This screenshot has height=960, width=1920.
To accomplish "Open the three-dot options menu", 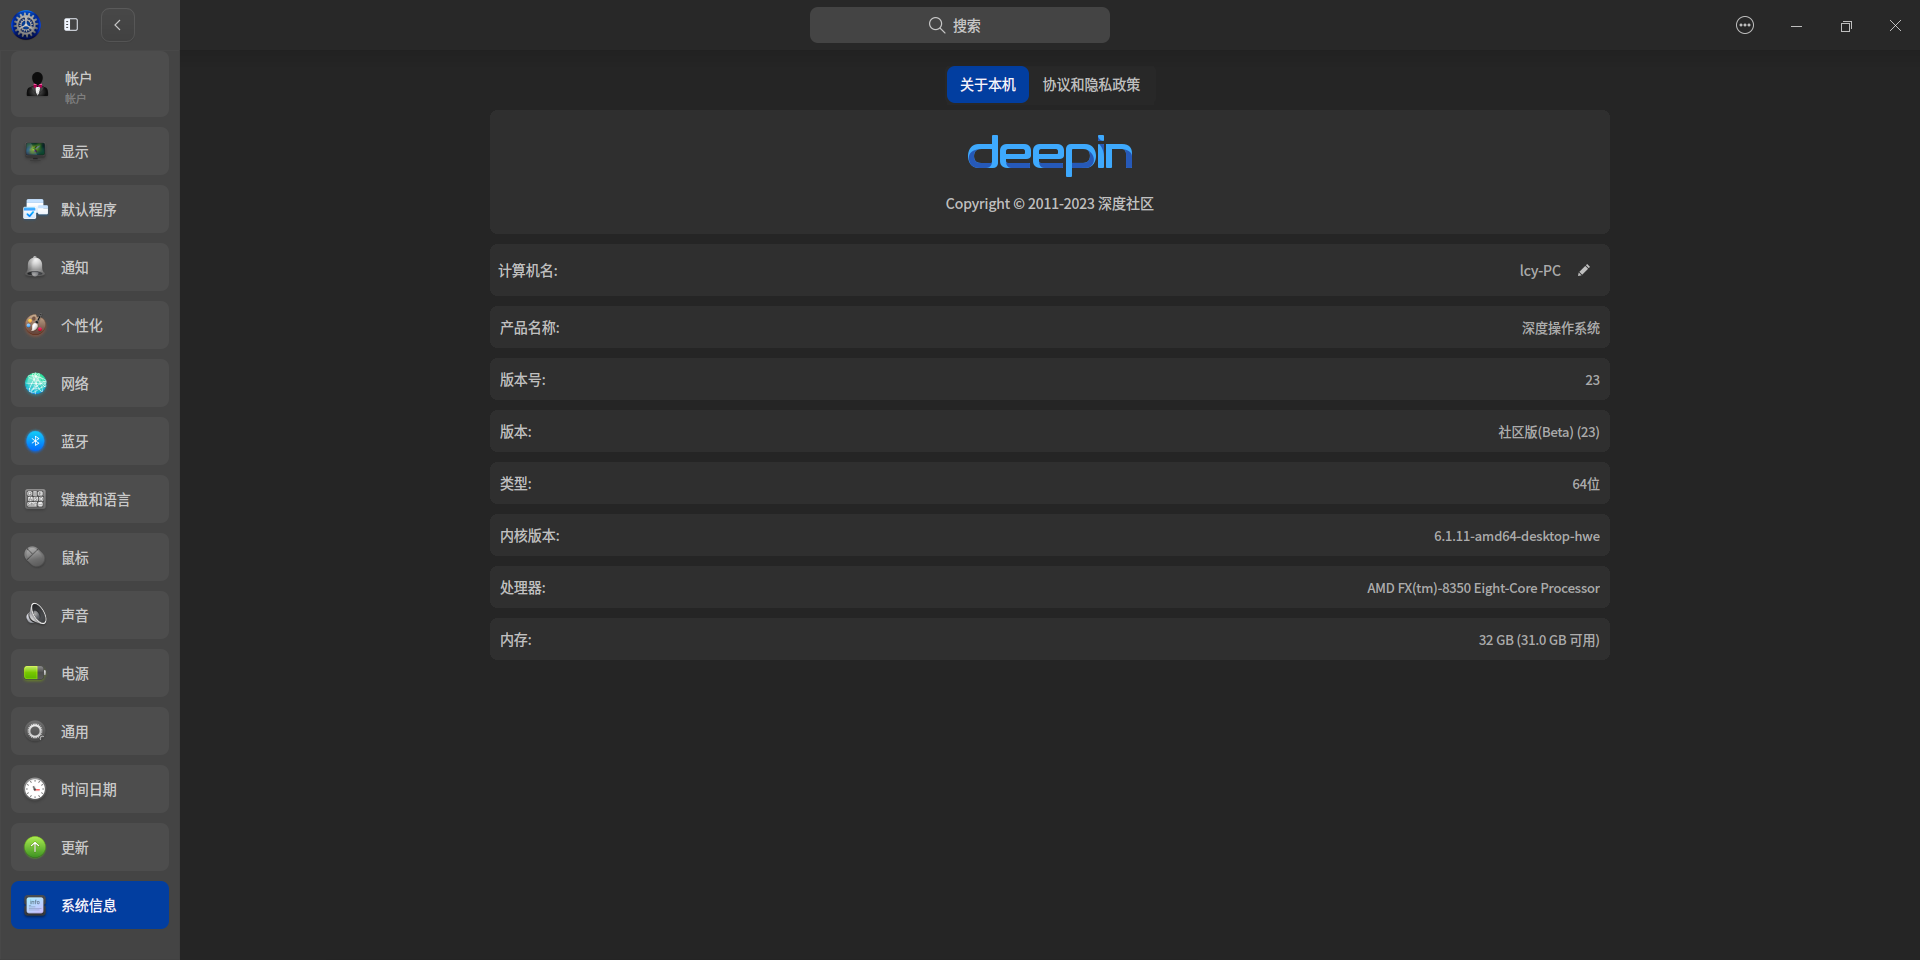I will point(1745,25).
